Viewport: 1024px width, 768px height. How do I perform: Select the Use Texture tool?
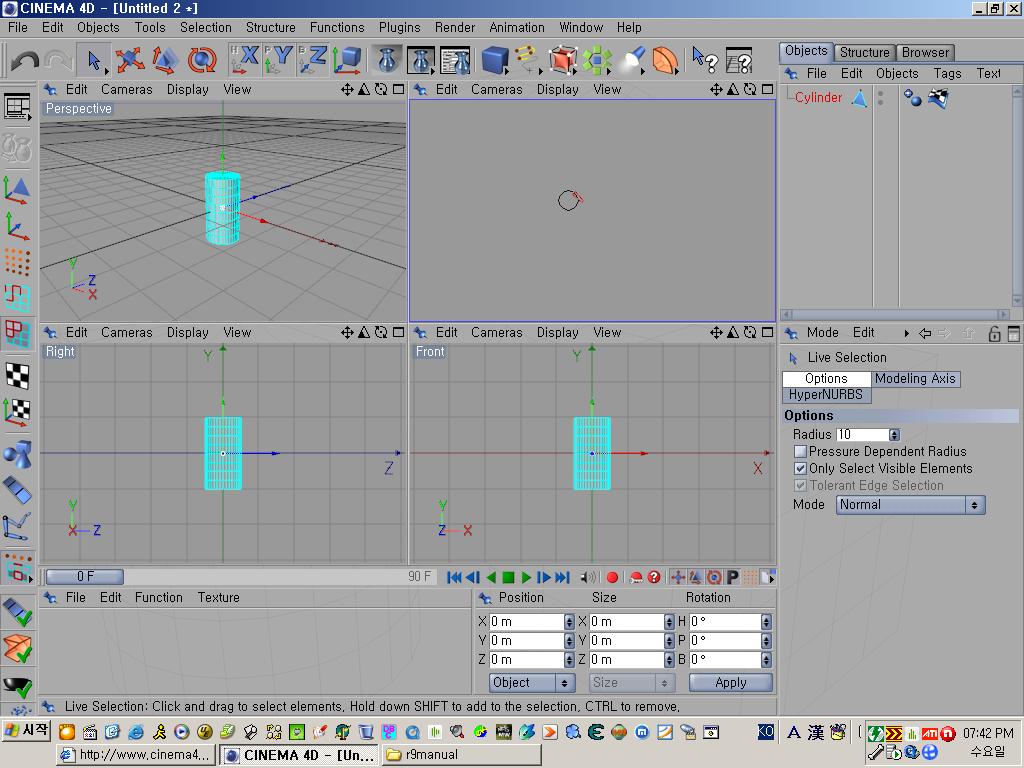tap(17, 376)
